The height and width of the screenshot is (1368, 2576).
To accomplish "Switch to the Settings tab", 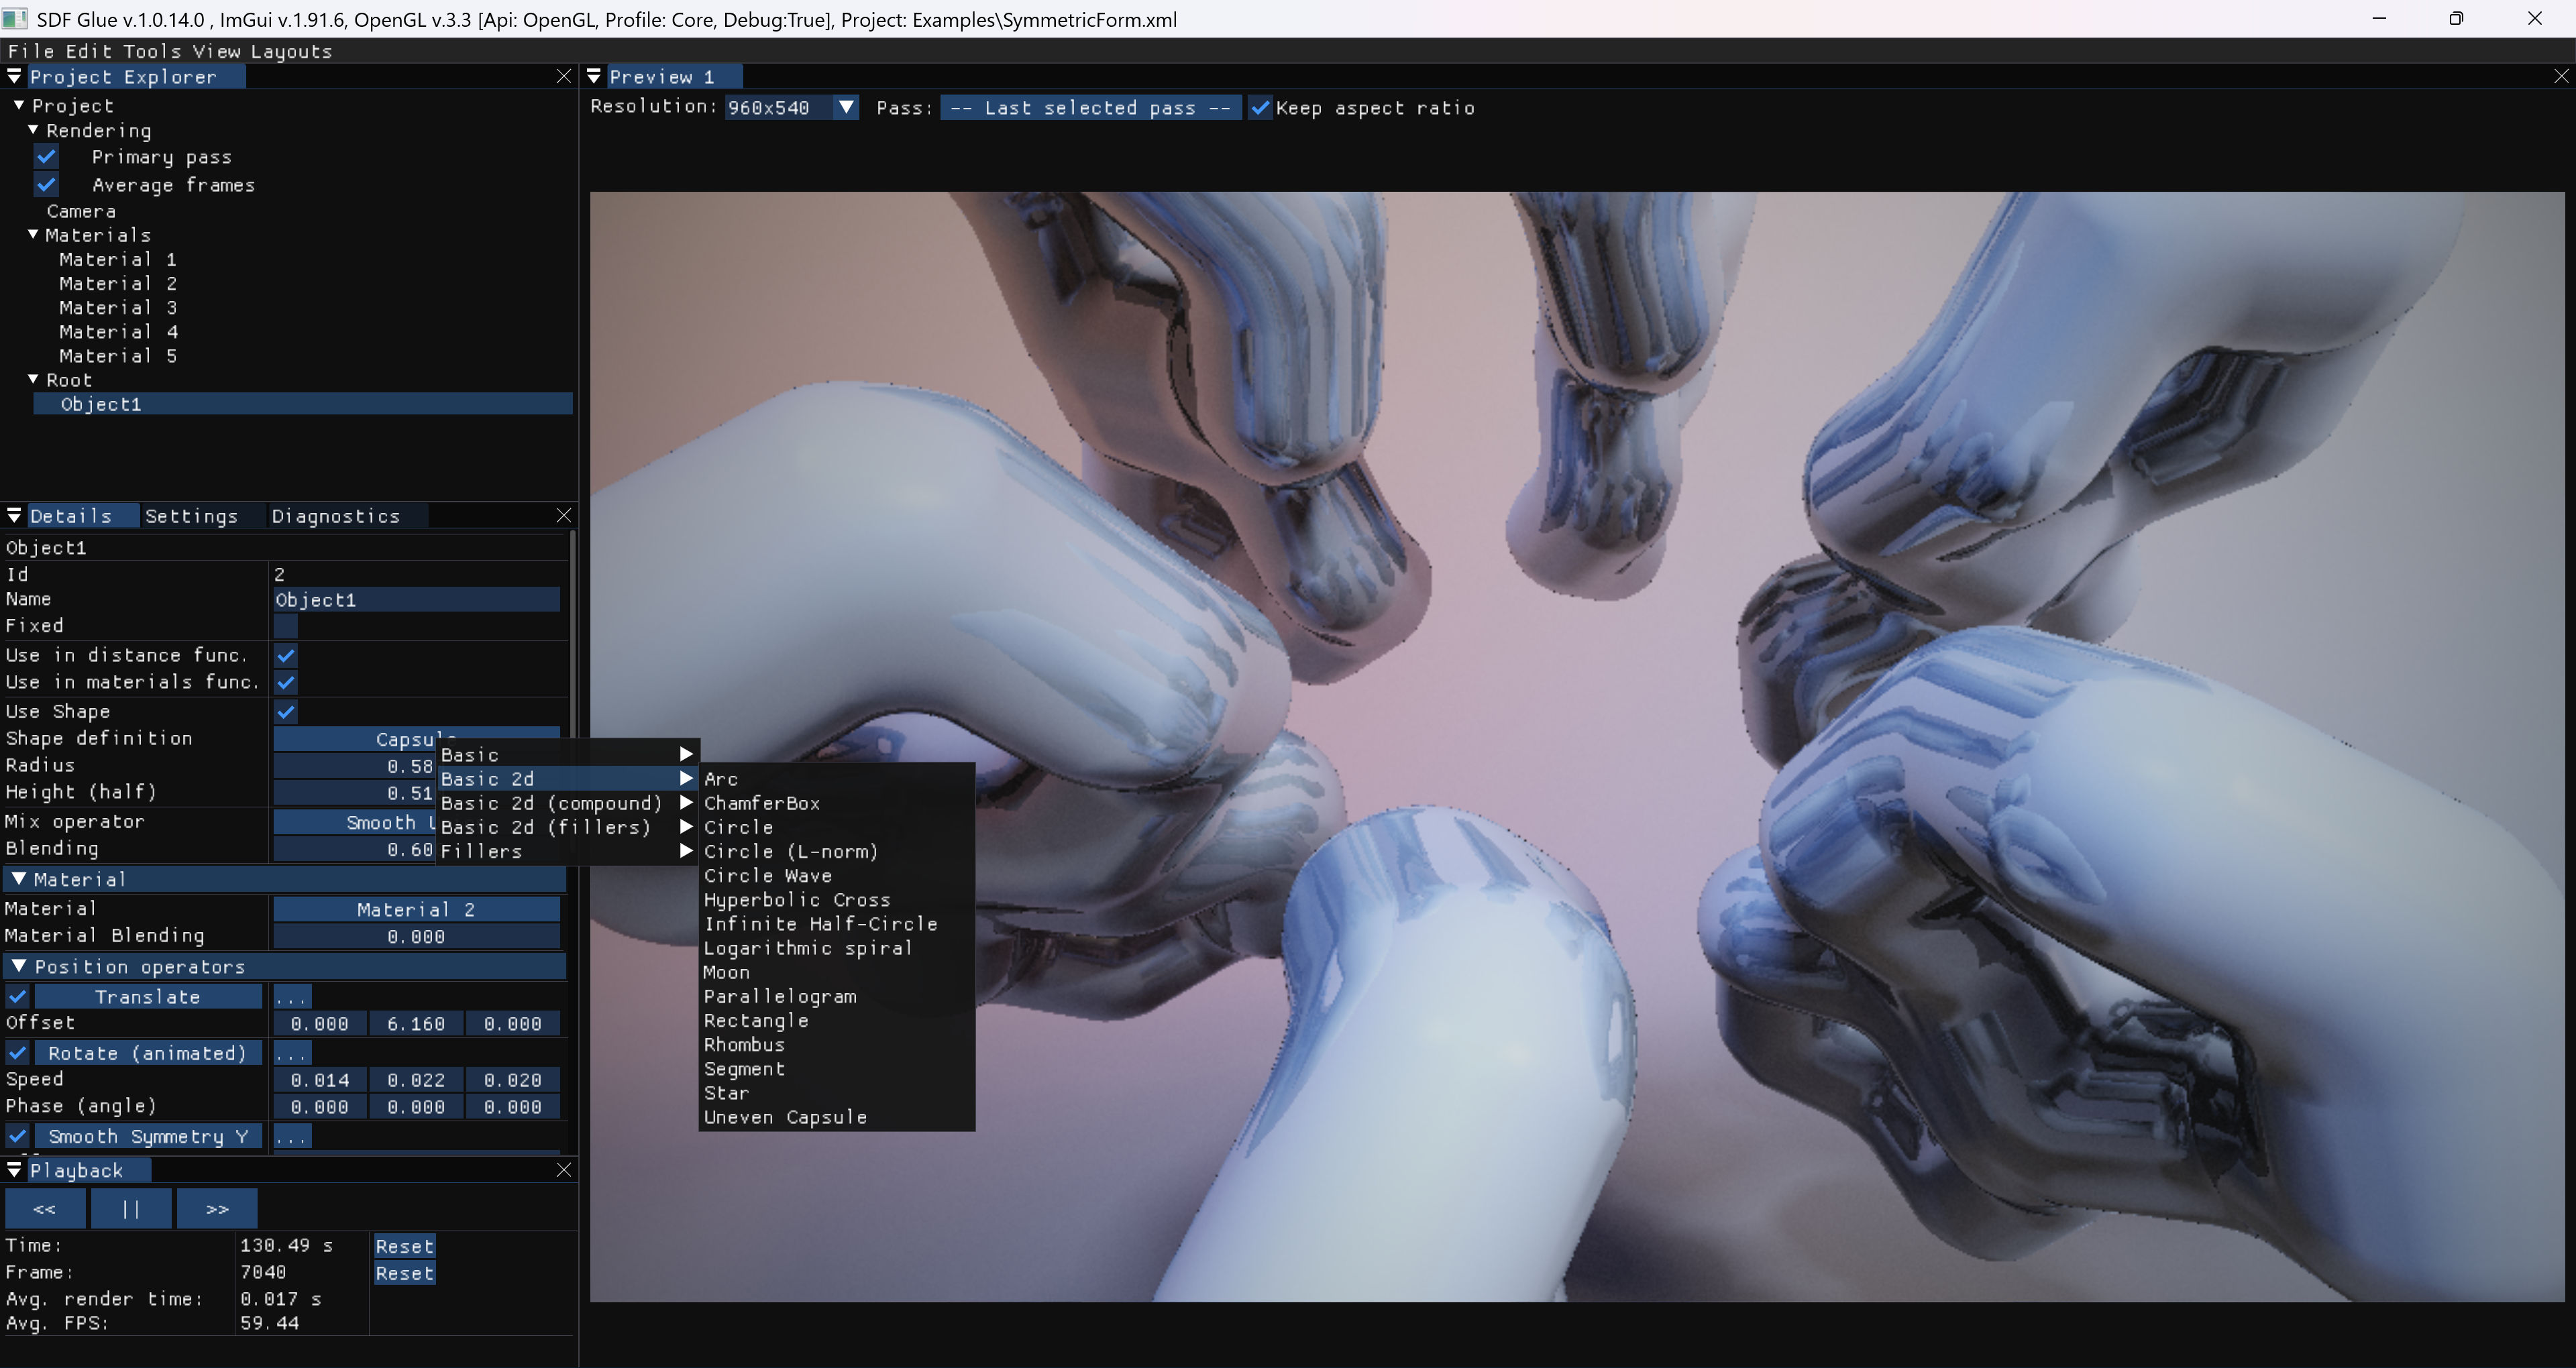I will coord(192,516).
